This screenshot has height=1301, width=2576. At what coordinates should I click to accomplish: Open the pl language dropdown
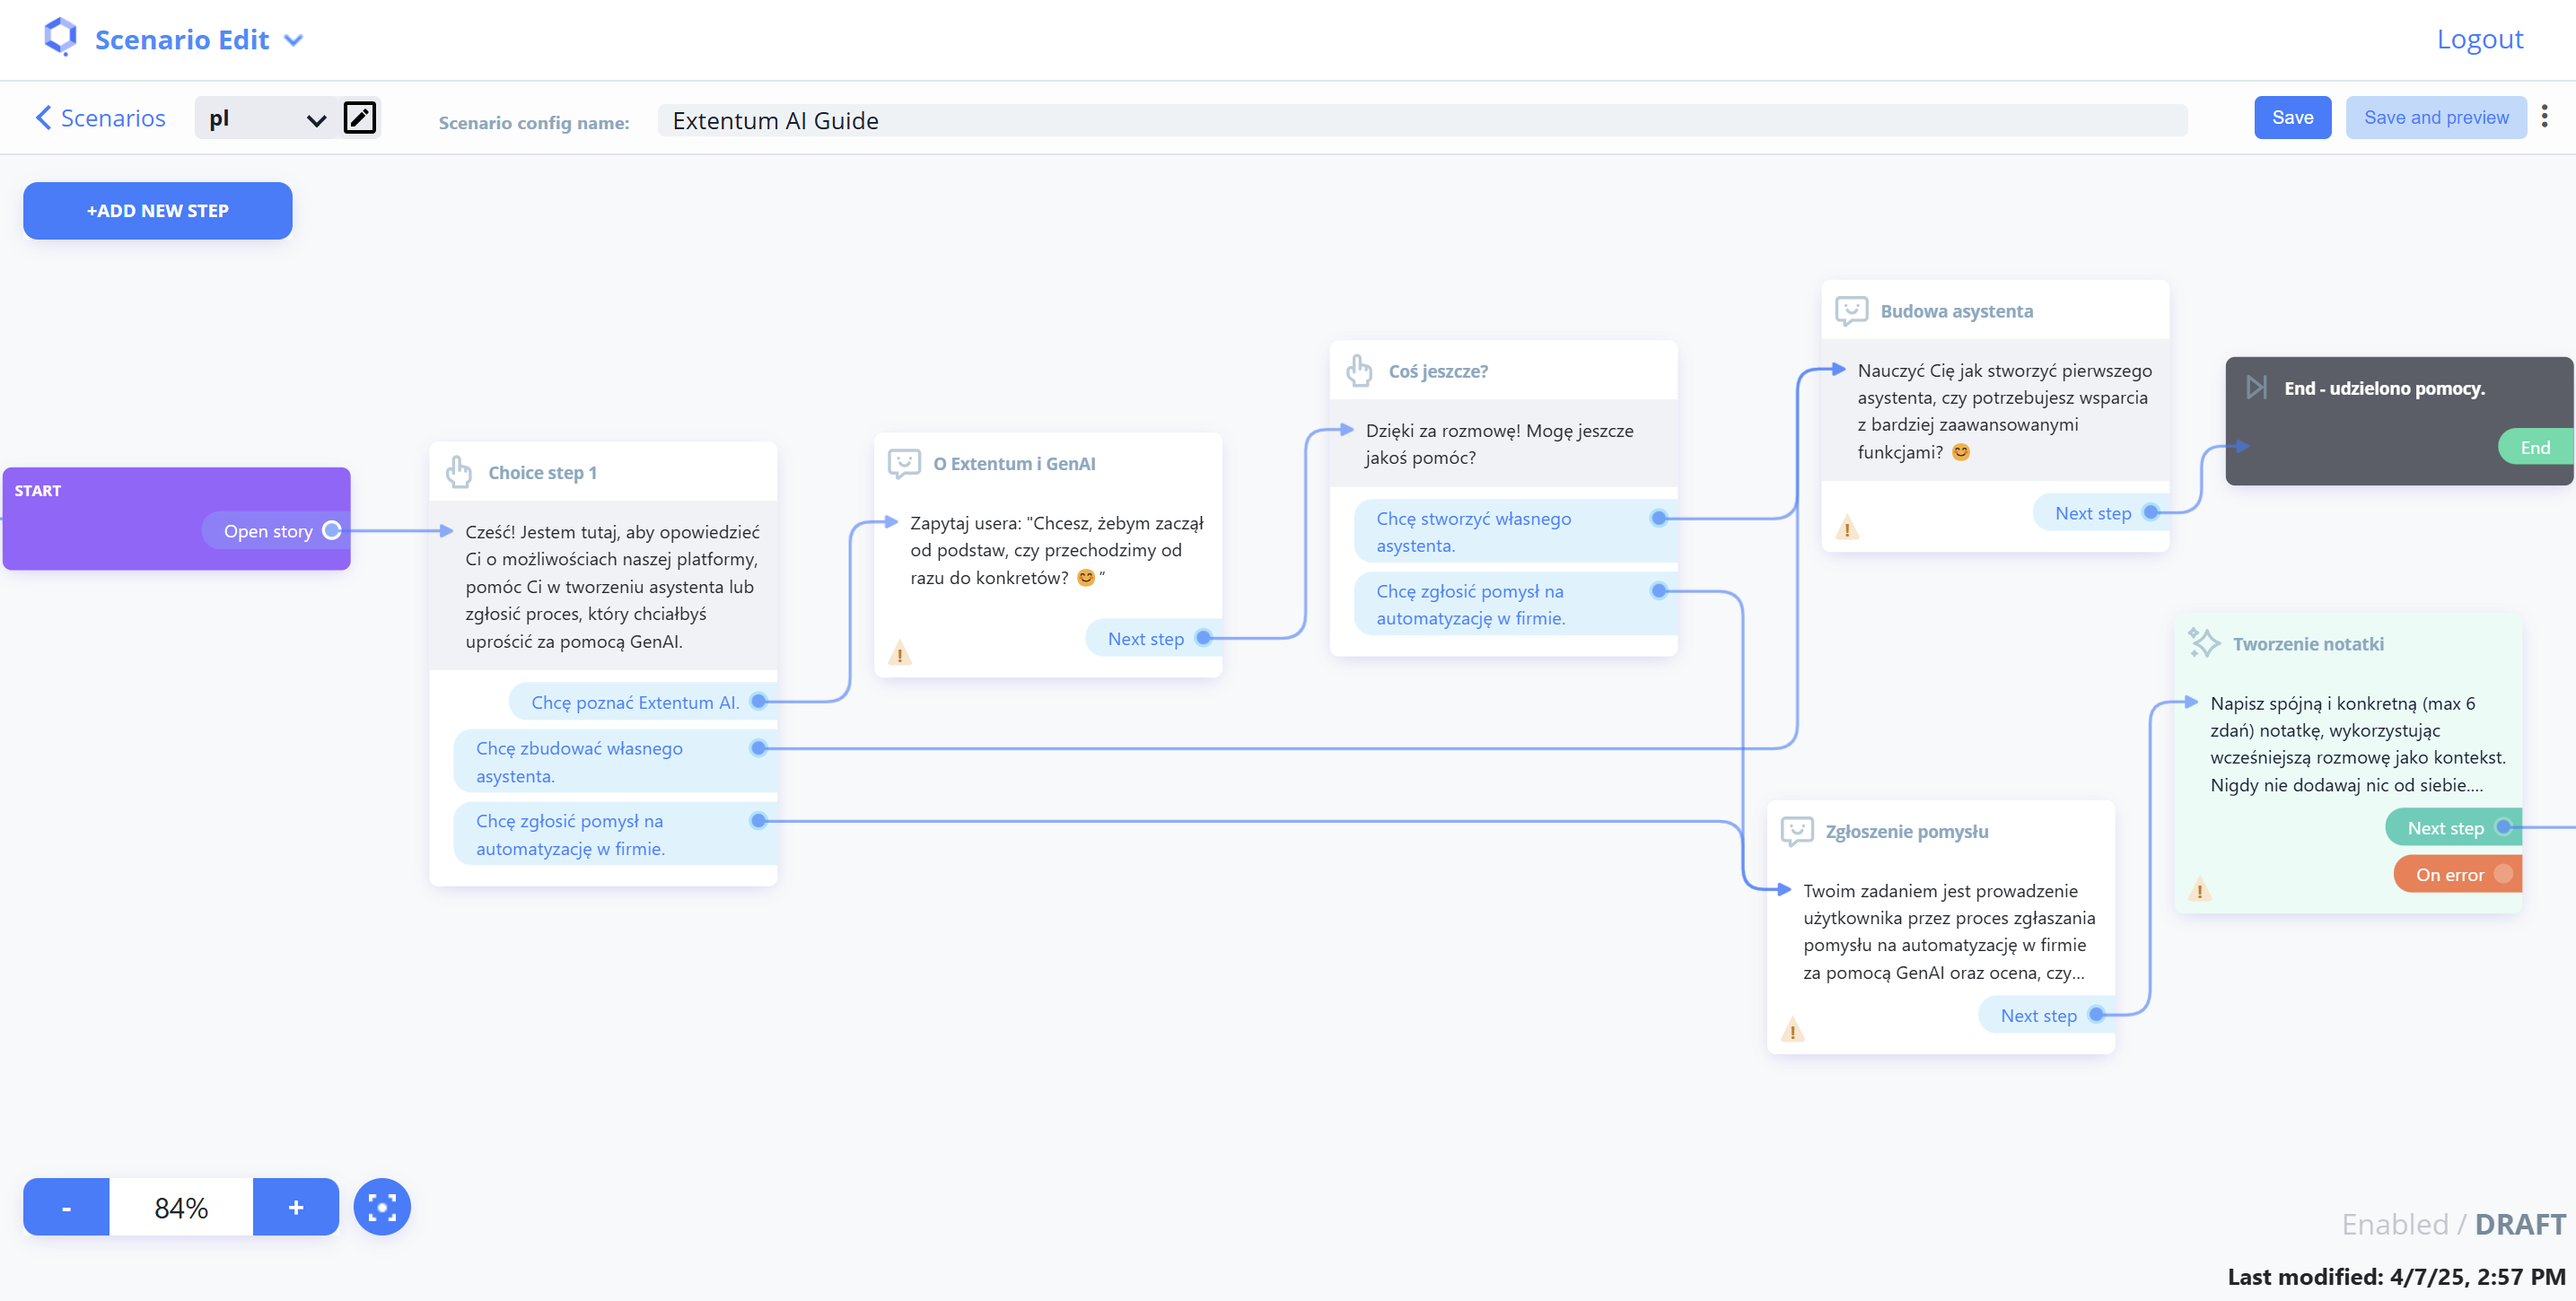[267, 119]
